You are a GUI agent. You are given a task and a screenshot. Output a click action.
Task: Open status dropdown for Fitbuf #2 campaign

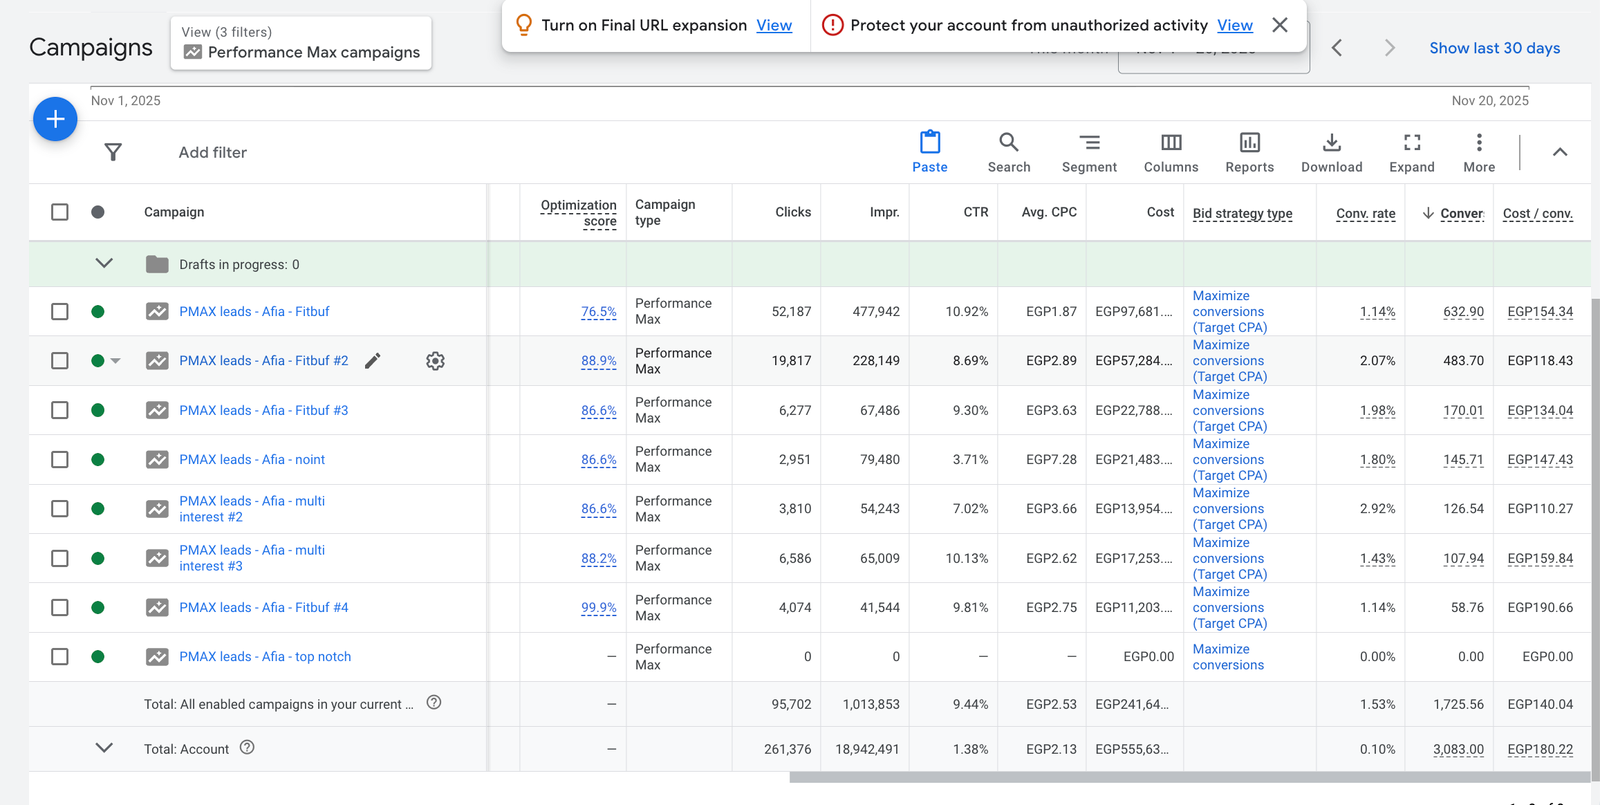(x=115, y=361)
